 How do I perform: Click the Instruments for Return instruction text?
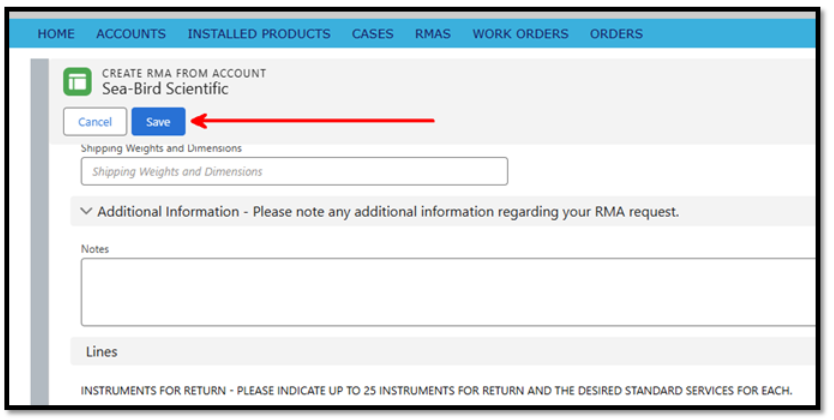coord(436,390)
